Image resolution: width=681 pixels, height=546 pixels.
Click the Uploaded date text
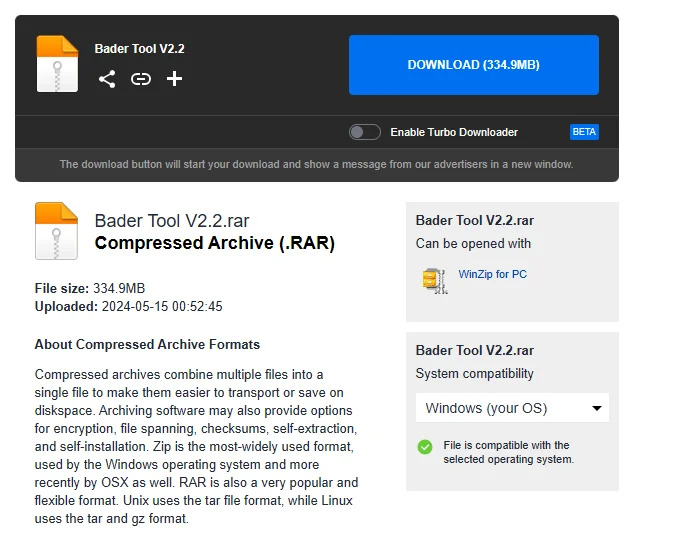tap(128, 307)
